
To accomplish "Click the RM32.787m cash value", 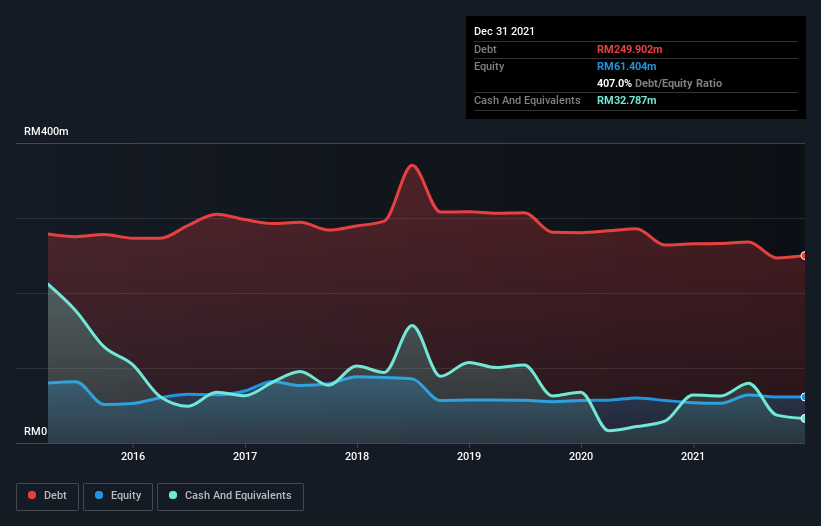I will (x=626, y=100).
